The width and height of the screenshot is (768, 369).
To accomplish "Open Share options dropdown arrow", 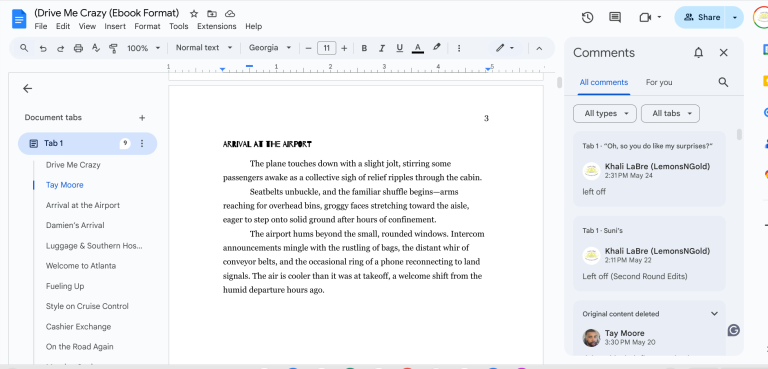I will pyautogui.click(x=734, y=18).
